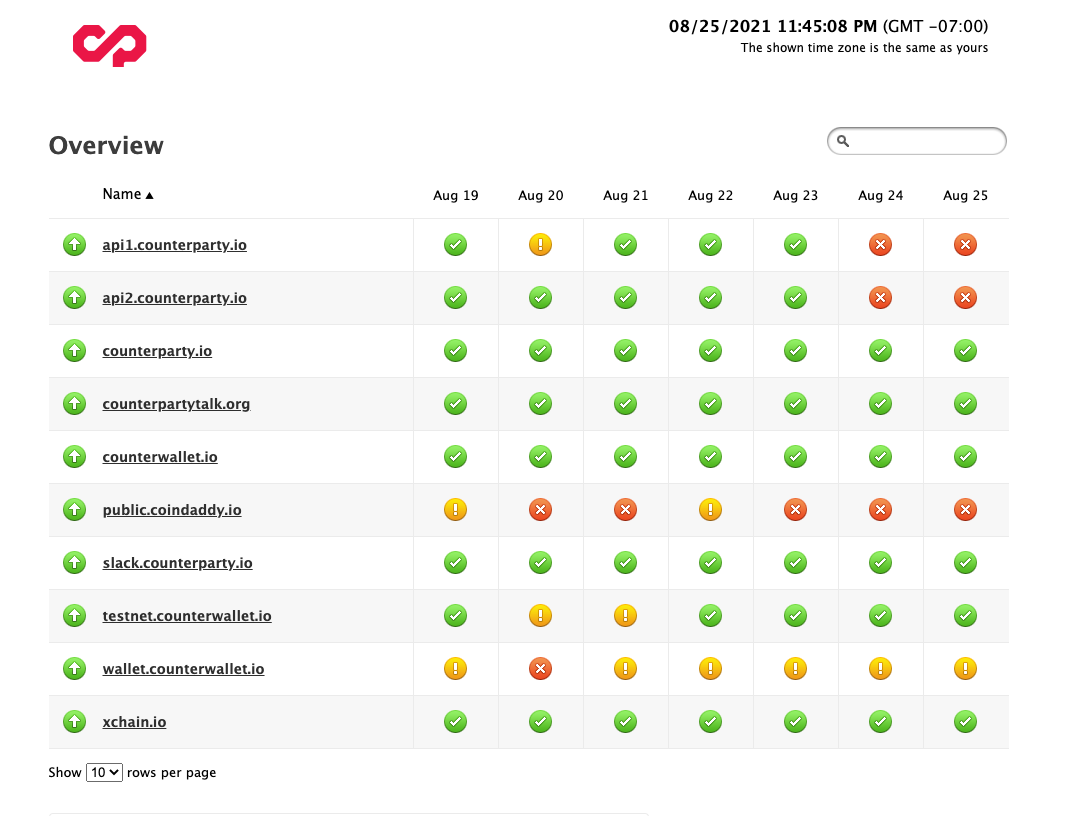Image resolution: width=1071 pixels, height=816 pixels.
Task: Click testnet.counterwallet.io Aug 21 warning icon
Action: (x=626, y=616)
